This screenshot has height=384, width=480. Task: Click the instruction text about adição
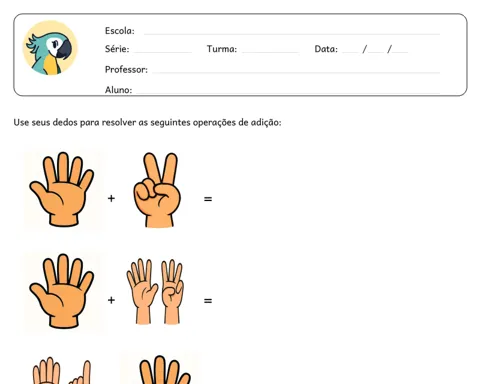147,123
